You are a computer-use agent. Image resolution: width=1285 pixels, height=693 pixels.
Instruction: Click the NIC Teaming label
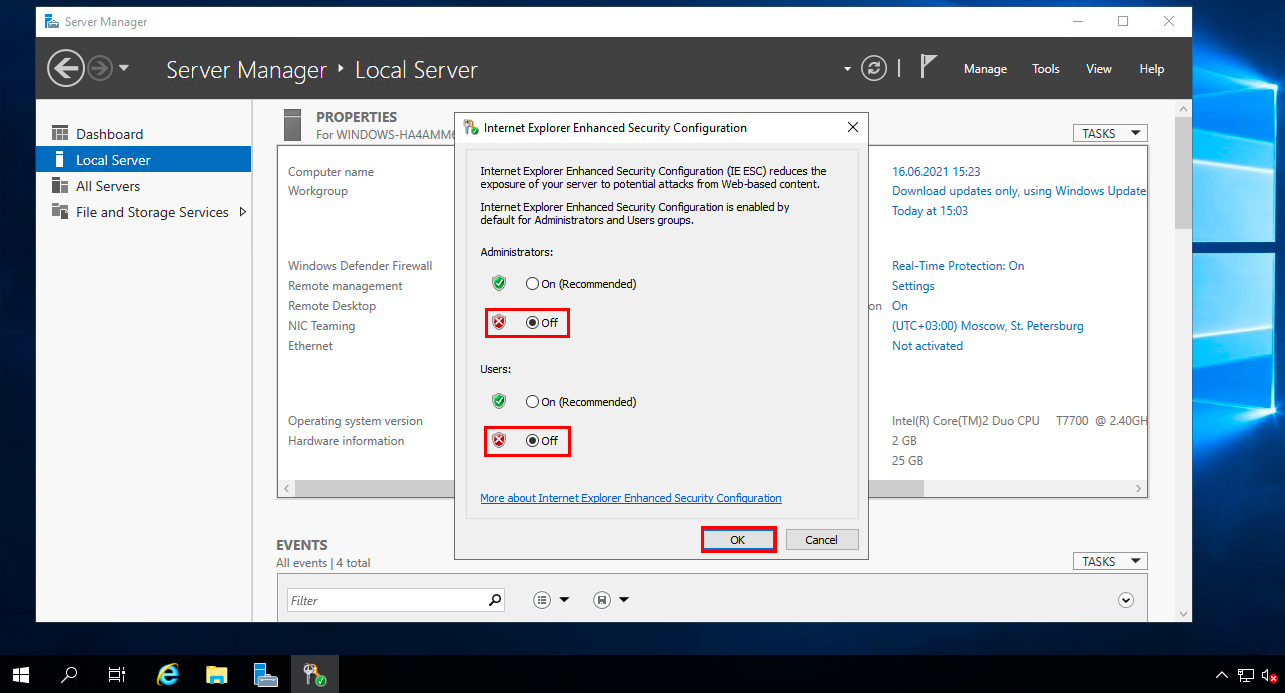tap(322, 326)
